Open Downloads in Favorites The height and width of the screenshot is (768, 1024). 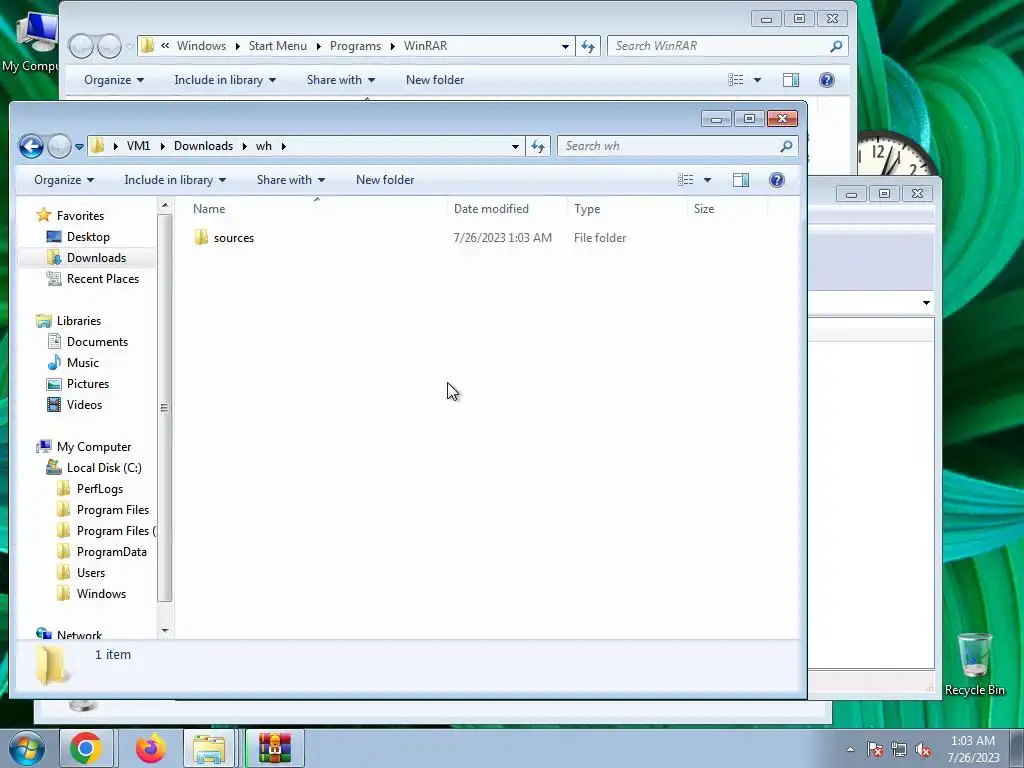pyautogui.click(x=96, y=258)
